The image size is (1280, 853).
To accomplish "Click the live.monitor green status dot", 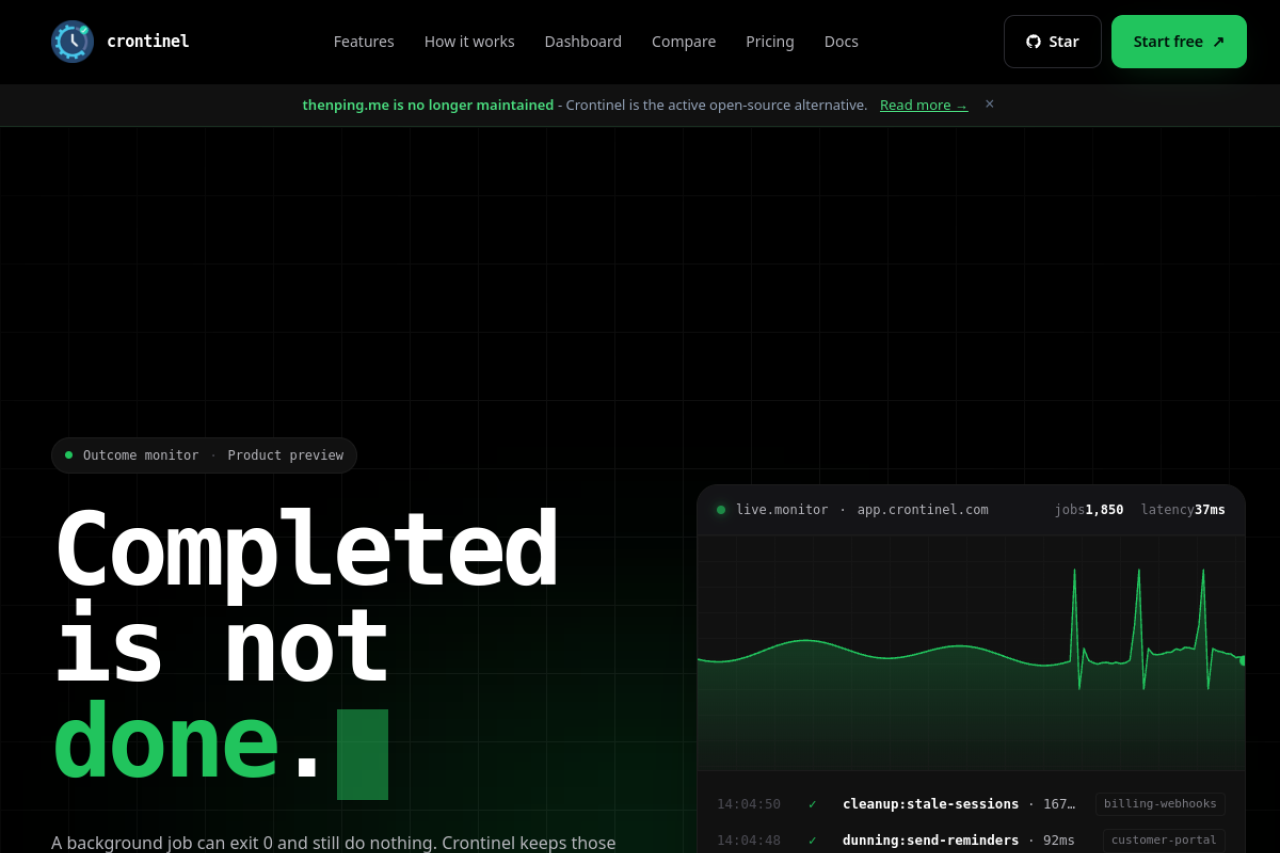I will coord(721,510).
